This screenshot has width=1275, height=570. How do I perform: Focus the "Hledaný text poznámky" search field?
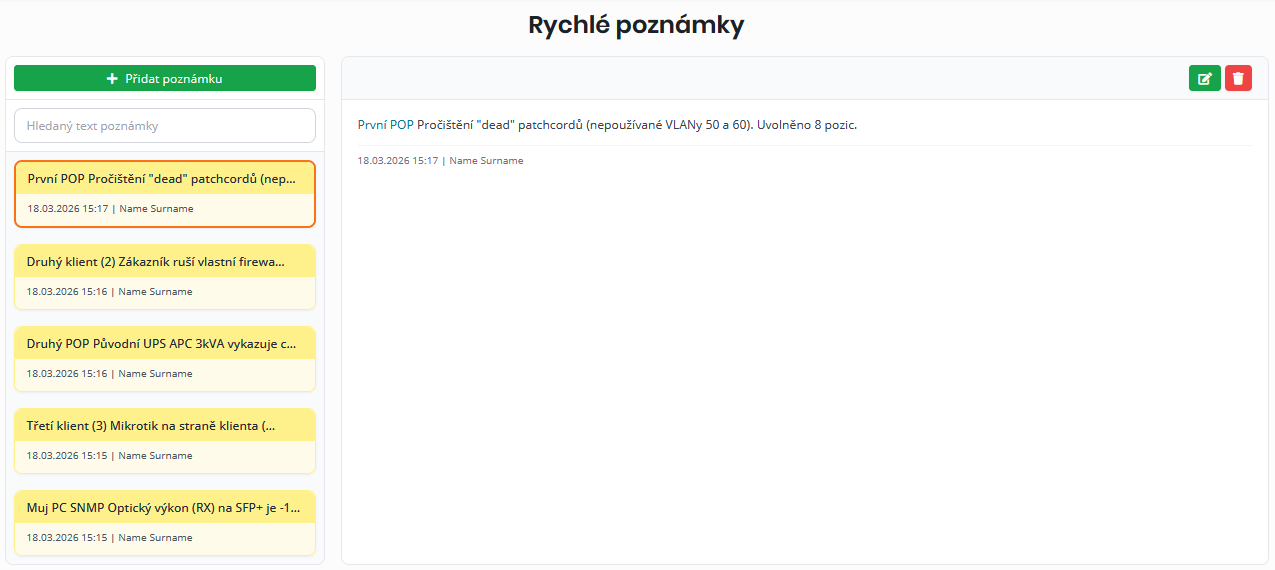pos(165,126)
